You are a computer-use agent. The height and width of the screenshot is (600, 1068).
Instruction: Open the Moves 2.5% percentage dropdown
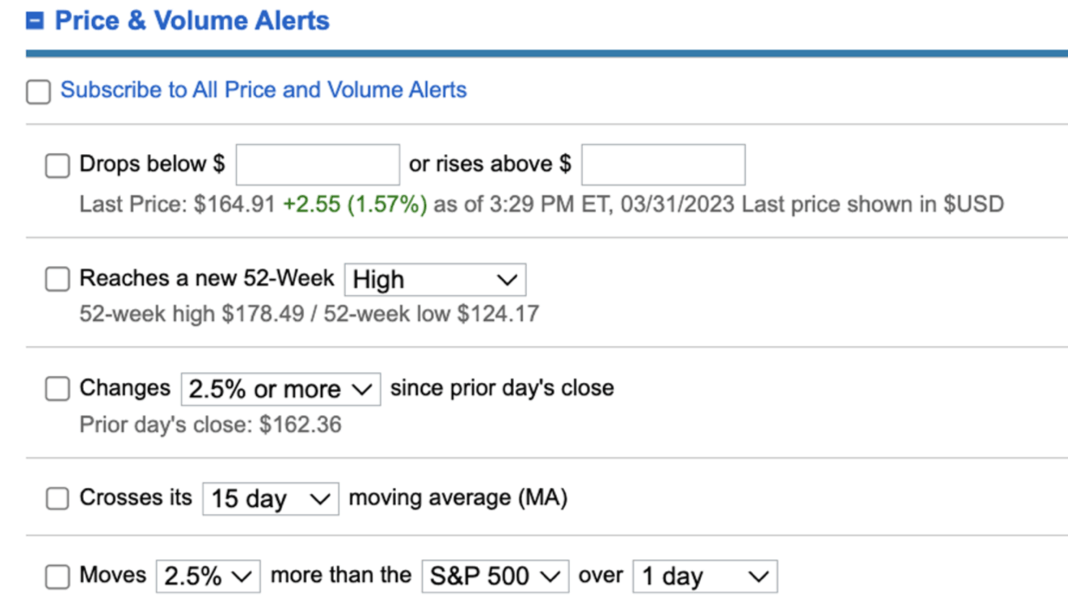coord(208,577)
